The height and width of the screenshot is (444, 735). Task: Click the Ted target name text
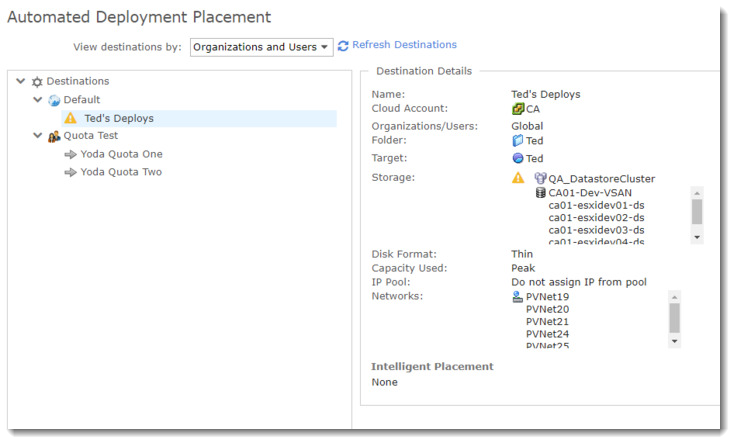point(534,158)
